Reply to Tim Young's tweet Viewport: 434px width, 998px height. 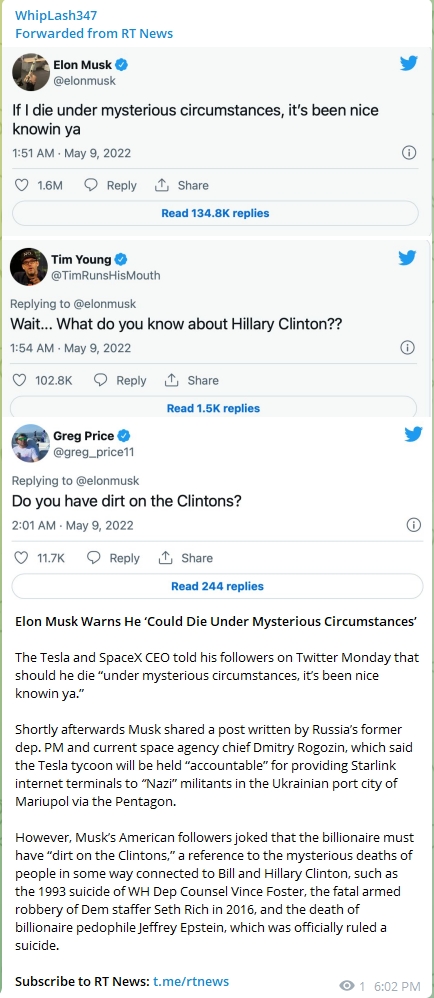pyautogui.click(x=120, y=380)
